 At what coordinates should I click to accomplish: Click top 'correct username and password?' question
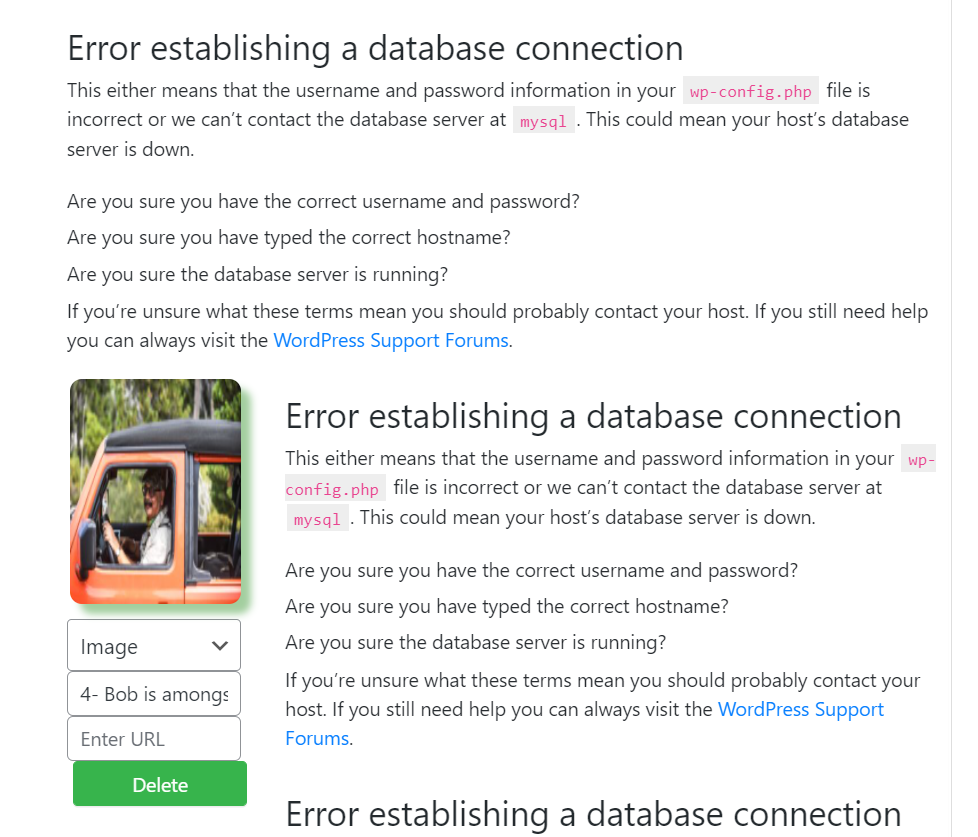pyautogui.click(x=323, y=201)
